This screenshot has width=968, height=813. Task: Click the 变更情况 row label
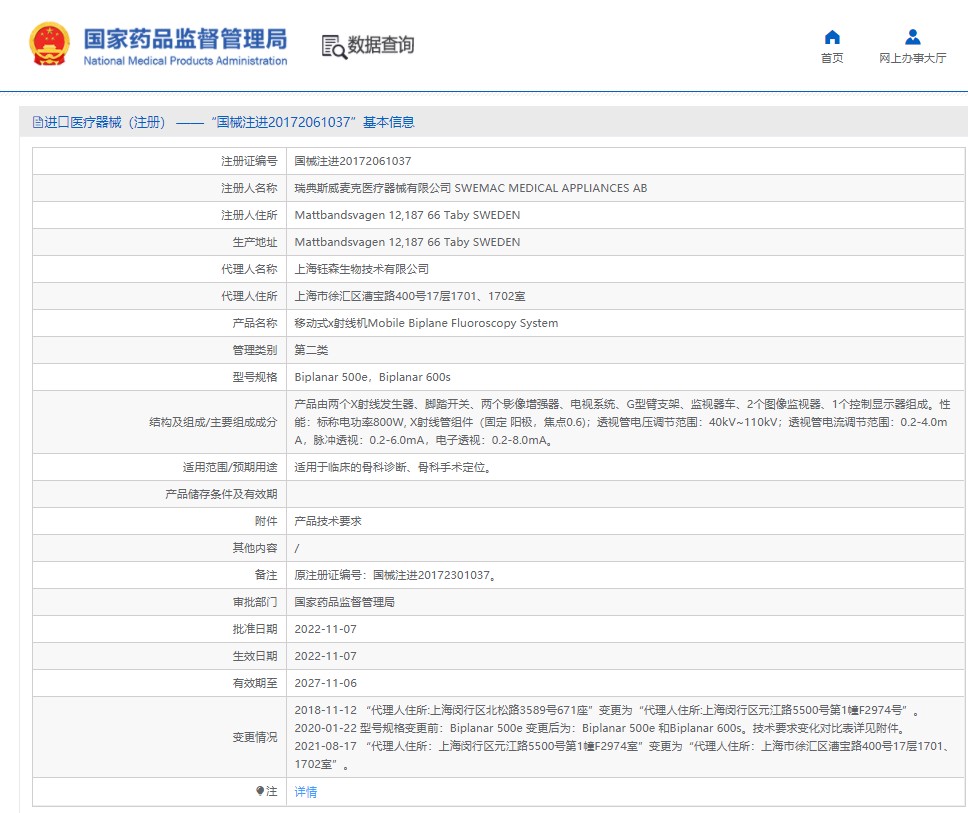[255, 737]
